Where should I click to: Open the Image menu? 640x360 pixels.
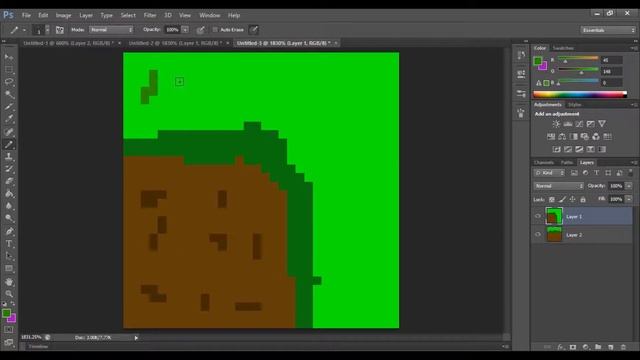pos(63,15)
